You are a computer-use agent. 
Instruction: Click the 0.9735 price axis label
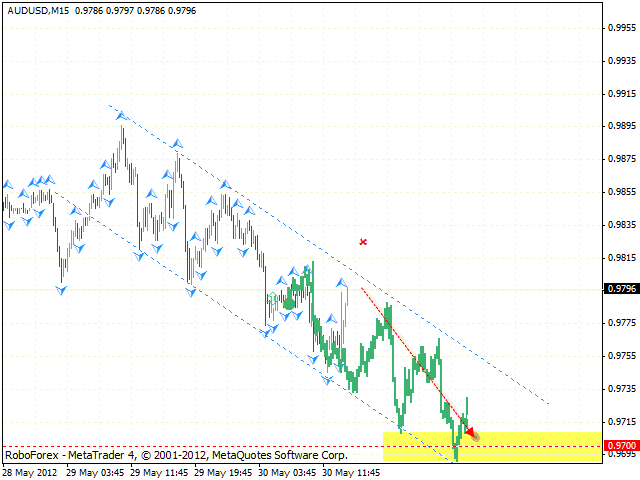tap(620, 388)
